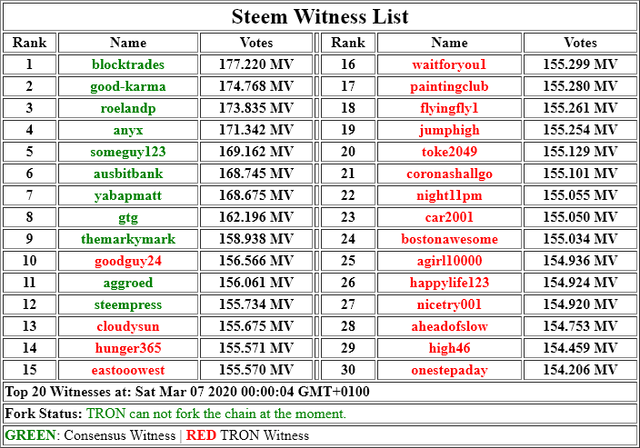Click the left Rank column header
This screenshot has width=640, height=448.
coord(29,42)
